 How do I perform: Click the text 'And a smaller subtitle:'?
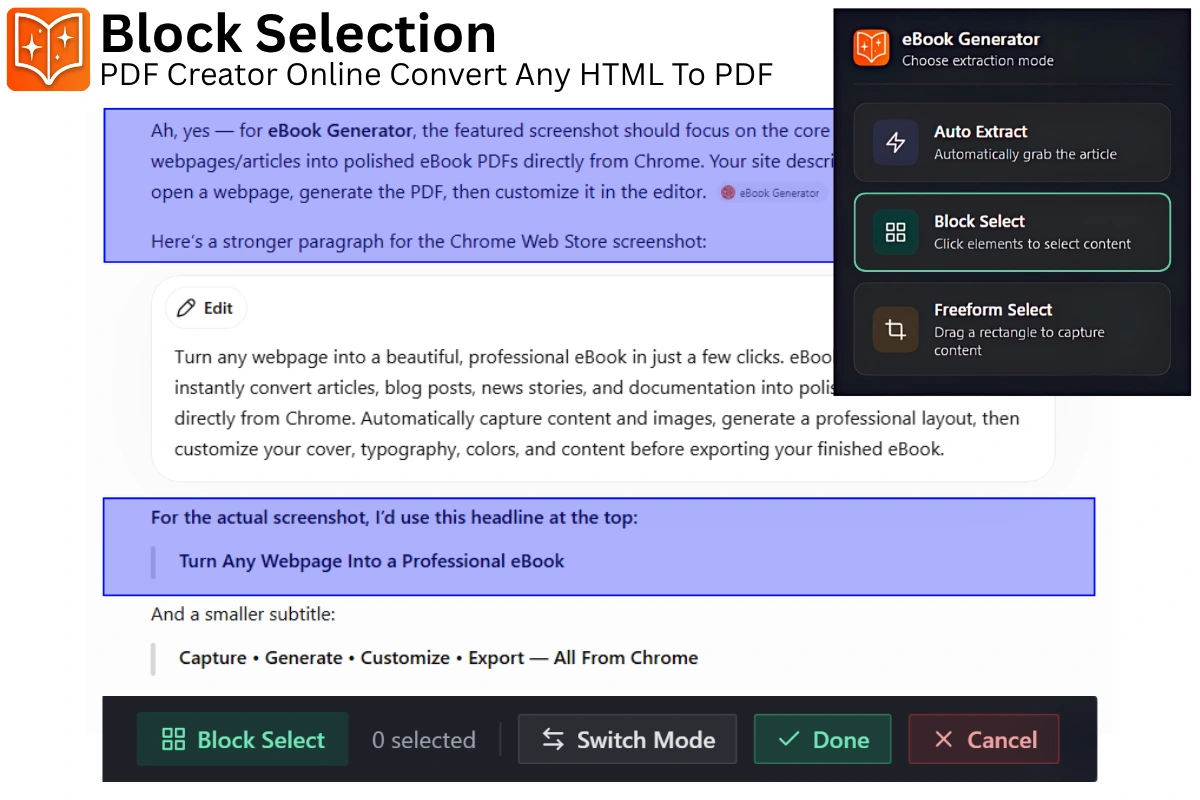243,614
